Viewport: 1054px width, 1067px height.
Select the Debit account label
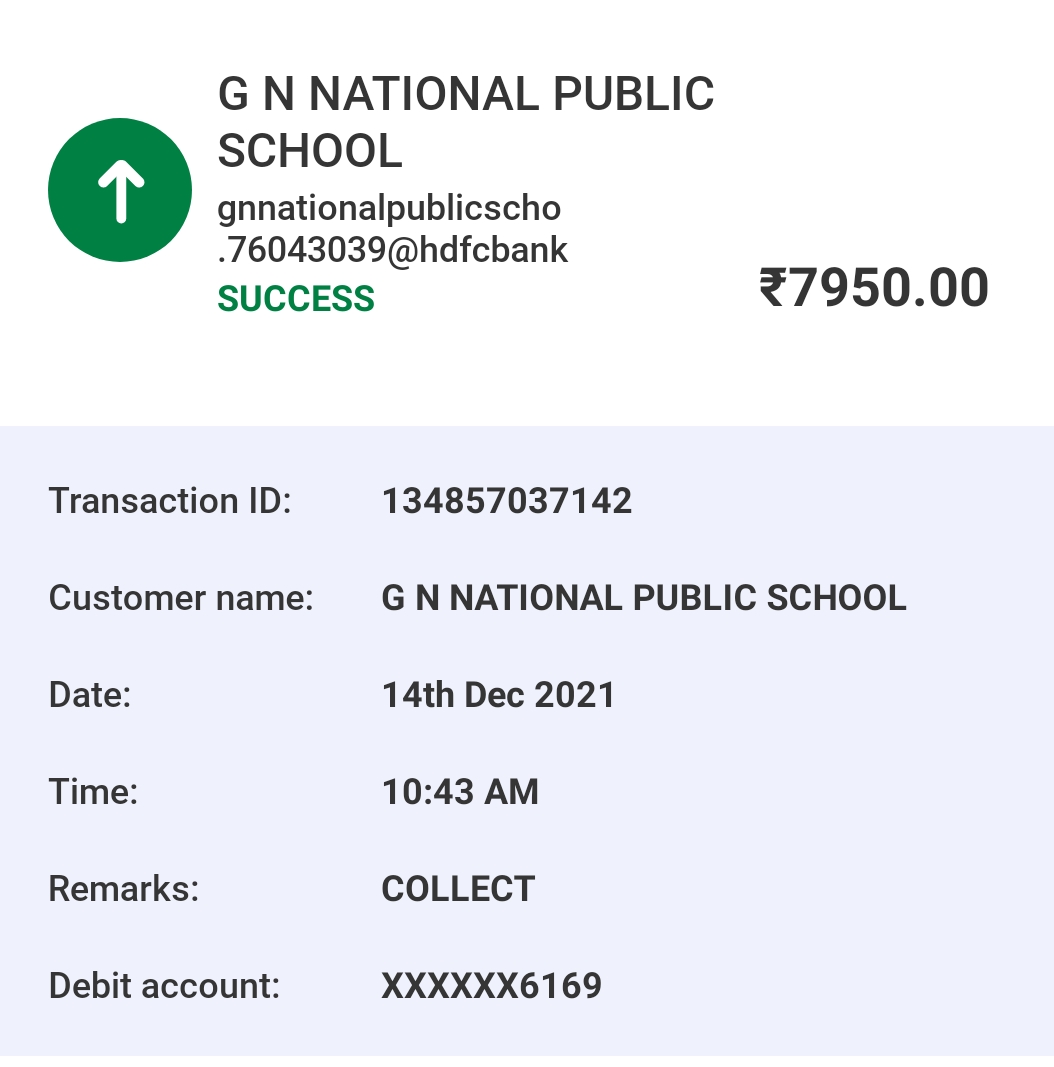(164, 985)
